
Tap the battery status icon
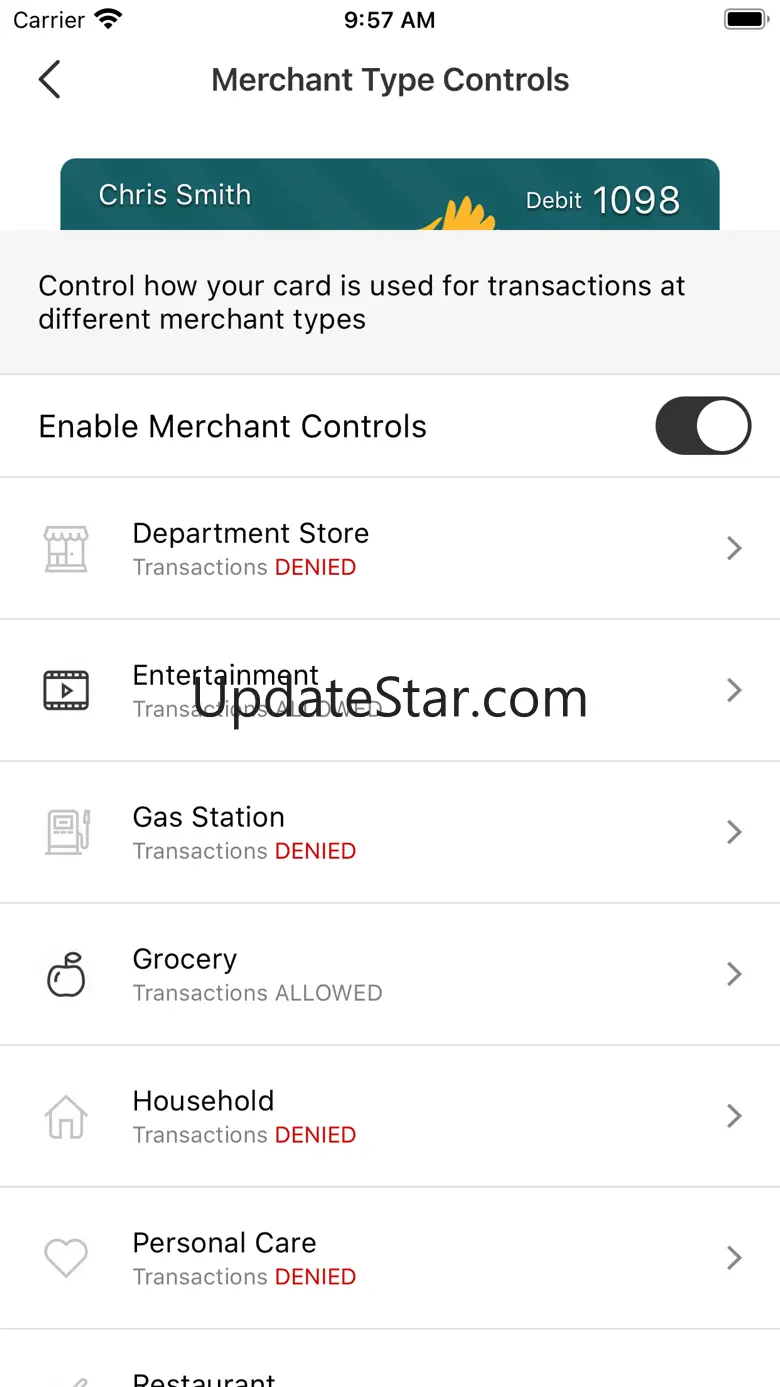(x=744, y=20)
